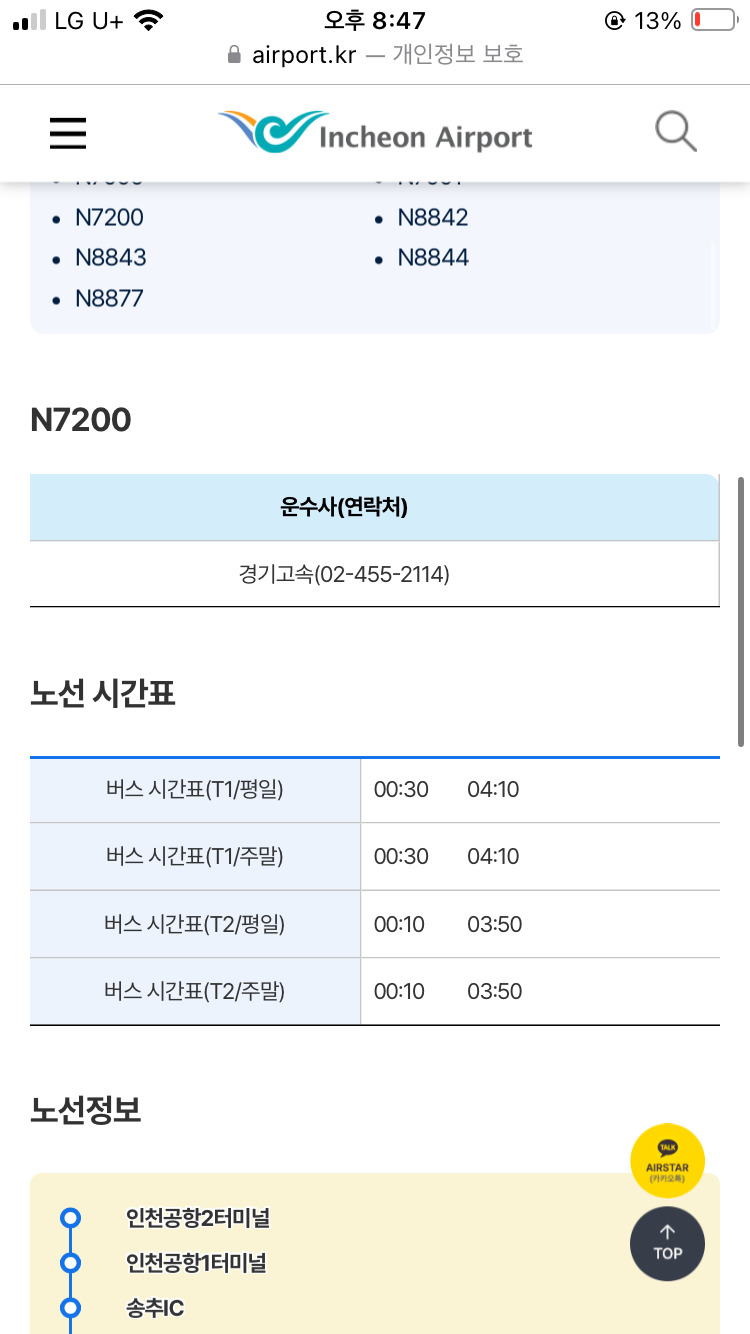Screen dimensions: 750x1334
Task: Open the N8843 bus route
Action: click(x=111, y=257)
